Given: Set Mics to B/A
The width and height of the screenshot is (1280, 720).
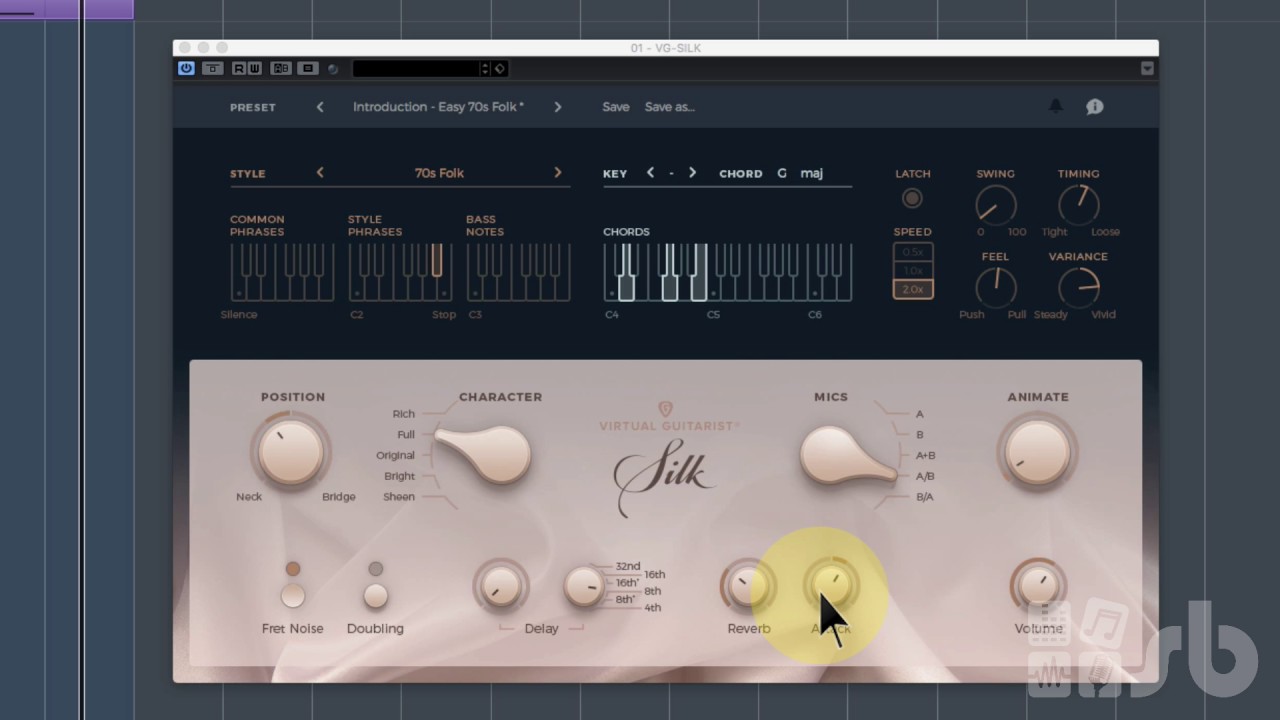Looking at the screenshot, I should 925,497.
